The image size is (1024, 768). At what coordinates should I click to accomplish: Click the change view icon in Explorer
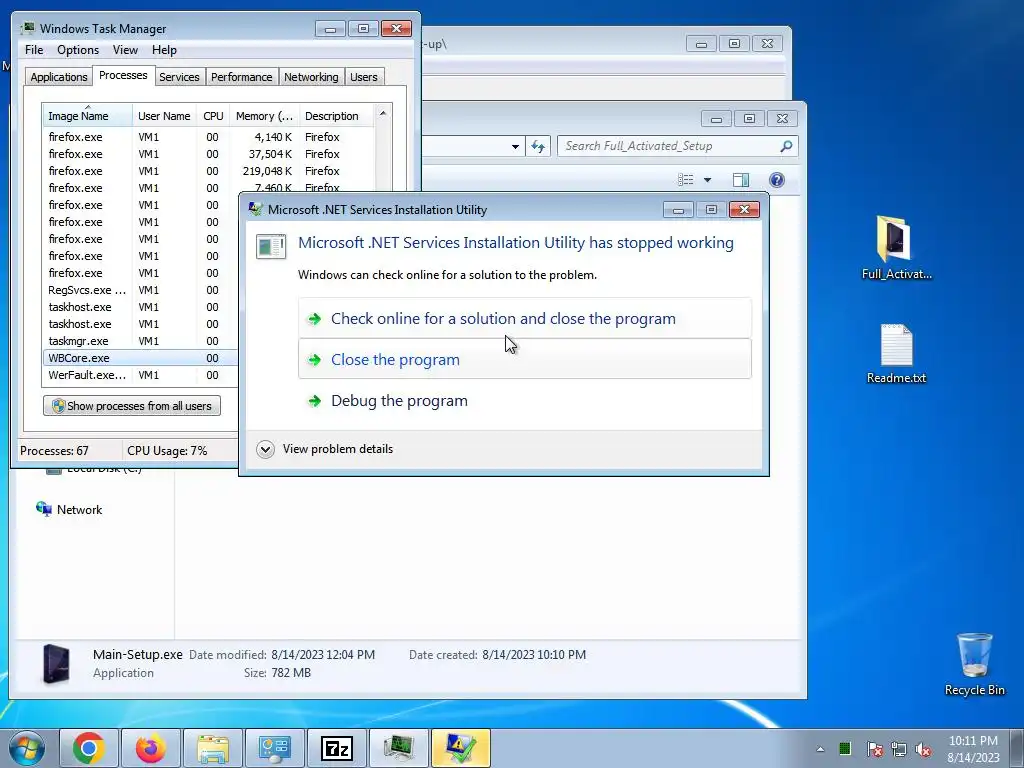click(x=686, y=180)
